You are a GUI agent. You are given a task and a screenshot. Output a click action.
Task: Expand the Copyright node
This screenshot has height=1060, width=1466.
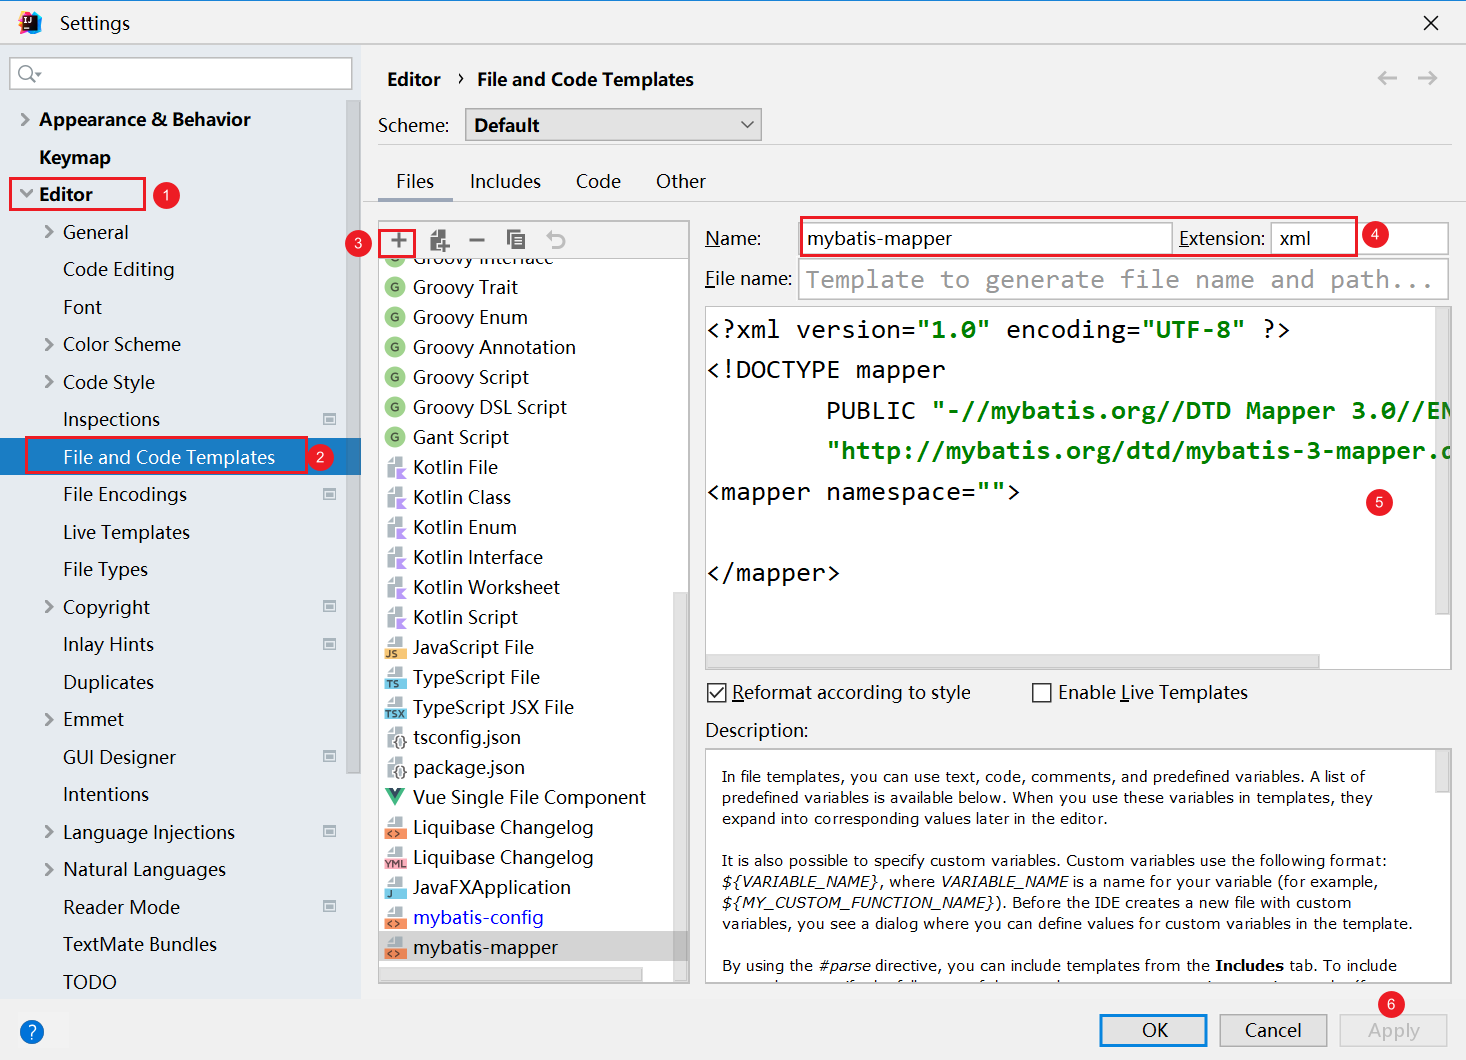49,607
